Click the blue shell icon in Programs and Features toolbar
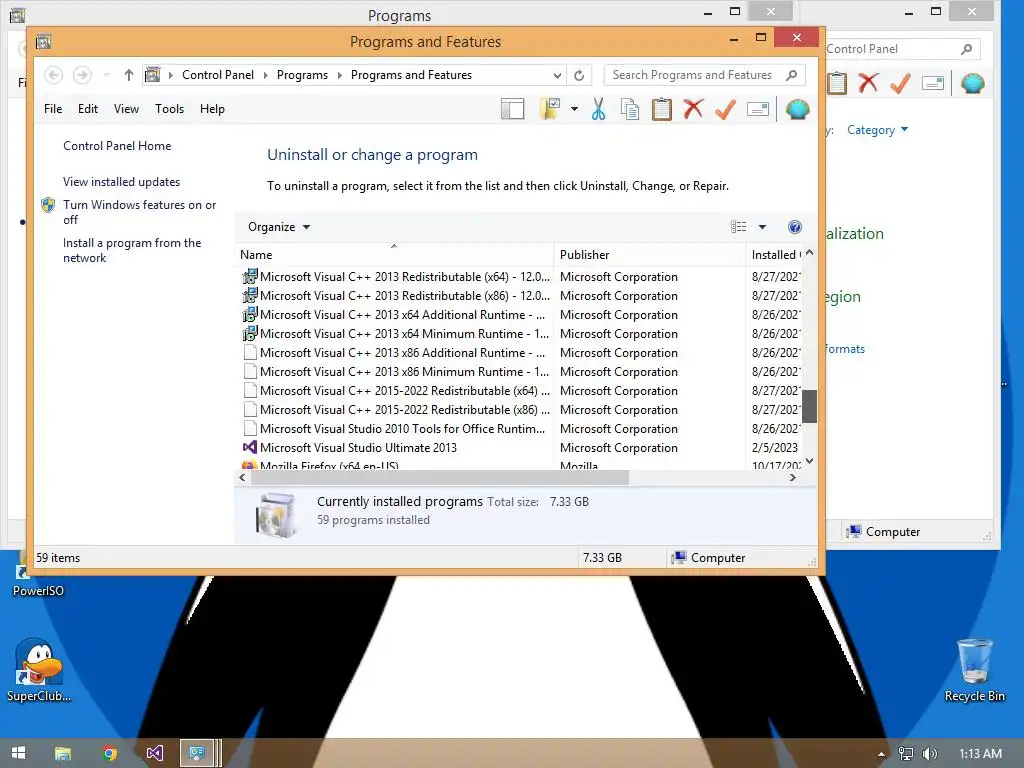Screen dimensions: 1024x768 click(x=797, y=109)
